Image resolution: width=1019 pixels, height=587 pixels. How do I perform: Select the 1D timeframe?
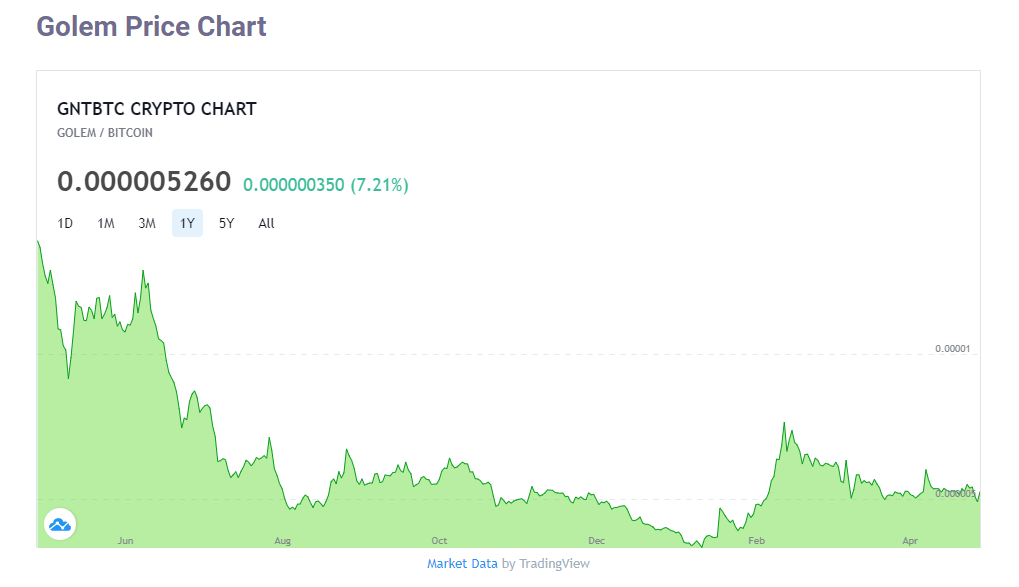coord(65,223)
